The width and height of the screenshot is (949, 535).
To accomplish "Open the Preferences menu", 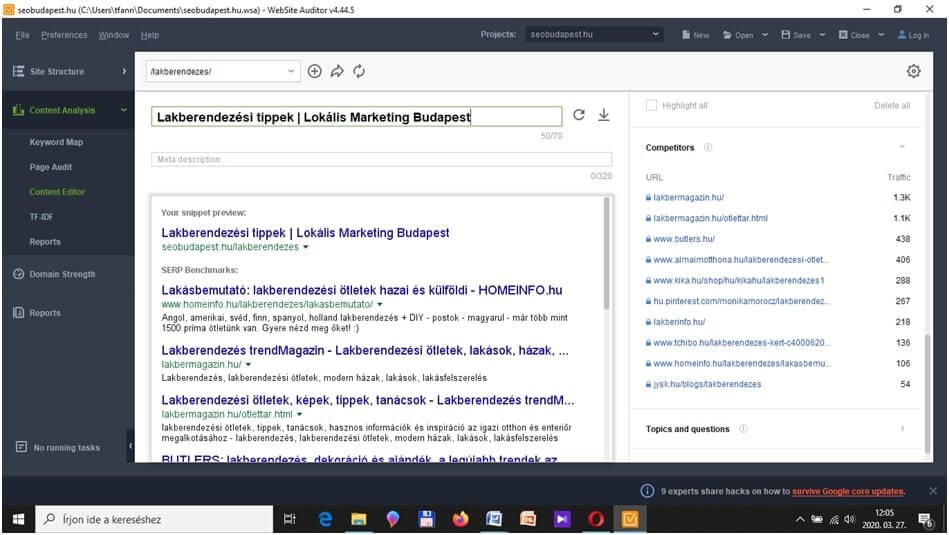I will tap(64, 35).
